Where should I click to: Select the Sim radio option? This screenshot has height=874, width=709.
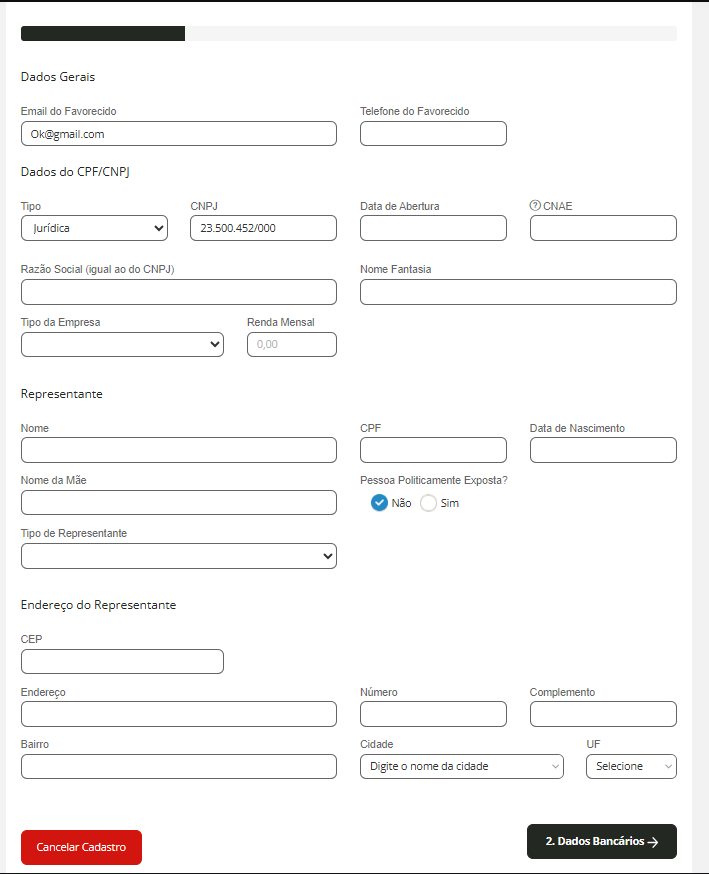pyautogui.click(x=428, y=503)
